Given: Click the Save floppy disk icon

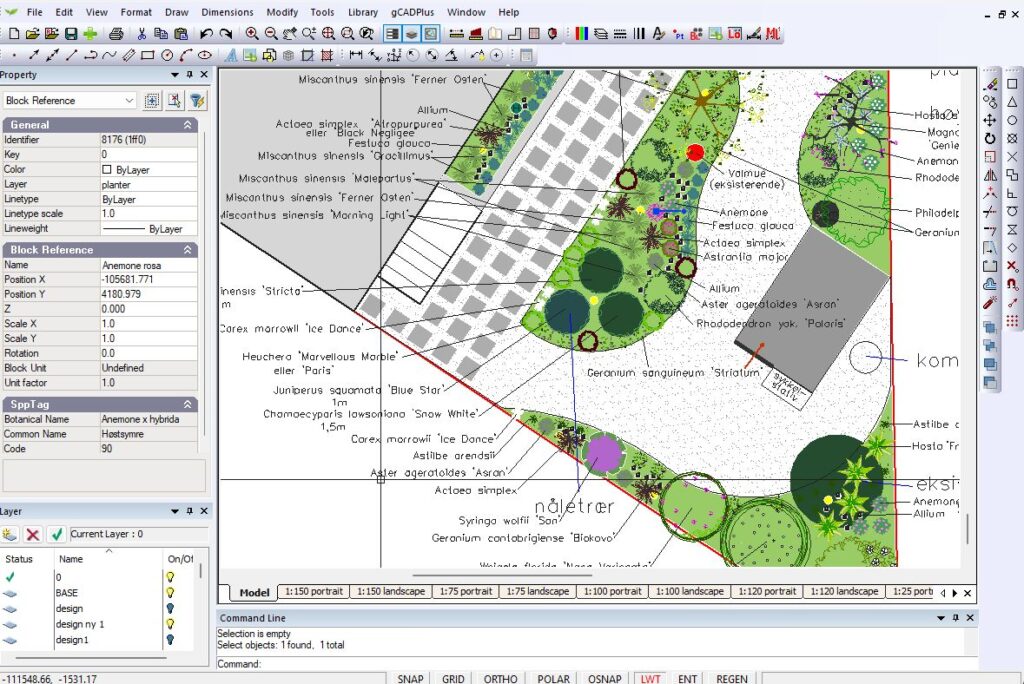Looking at the screenshot, I should 71,33.
